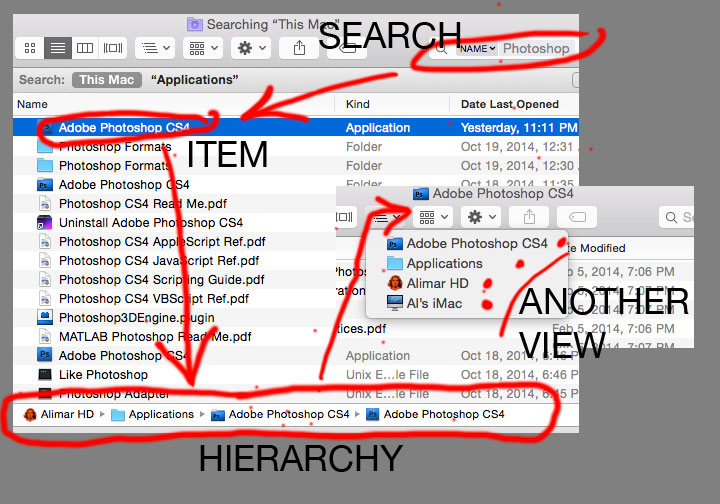Click the Like Photoshop terminal icon
Image resolution: width=720 pixels, height=504 pixels.
45,375
